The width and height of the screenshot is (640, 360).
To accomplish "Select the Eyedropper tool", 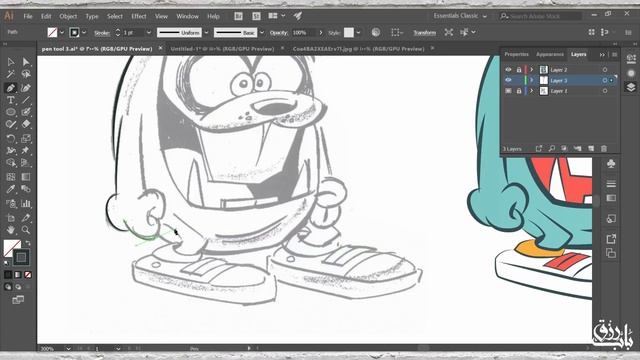I will click(11, 189).
